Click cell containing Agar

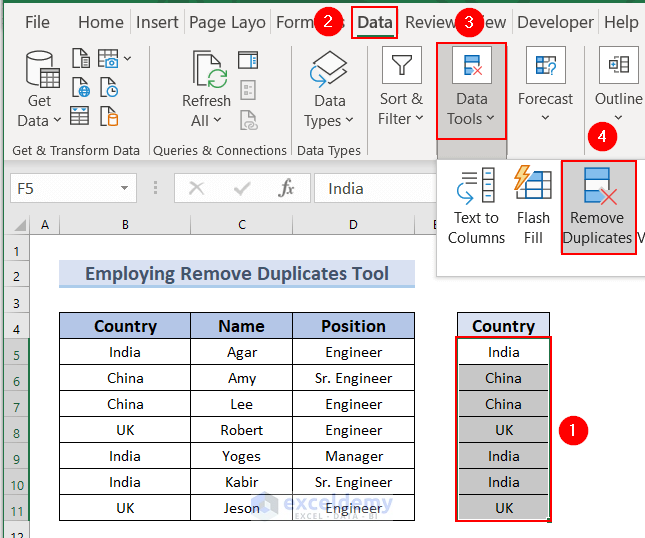(x=241, y=352)
